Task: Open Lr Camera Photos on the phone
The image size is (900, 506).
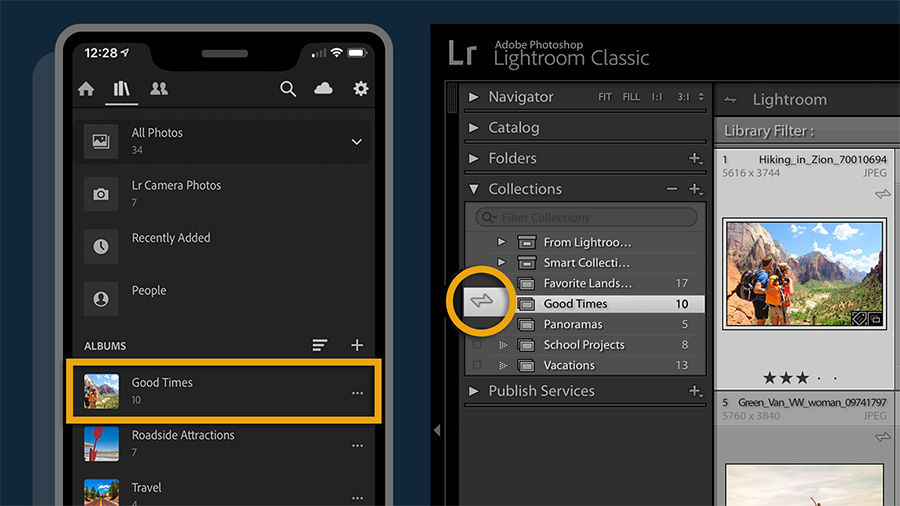Action: (x=224, y=193)
